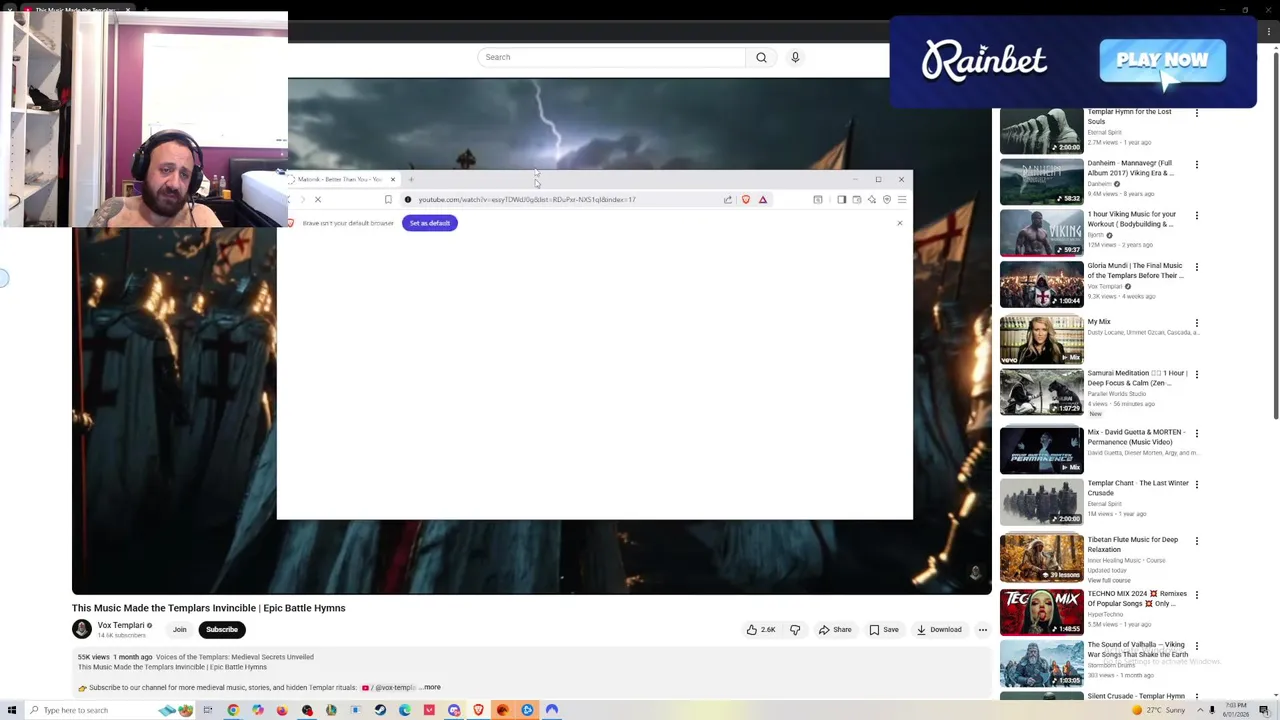Set Brave as default browser
Screen dimensions: 1280x720
pos(430,223)
